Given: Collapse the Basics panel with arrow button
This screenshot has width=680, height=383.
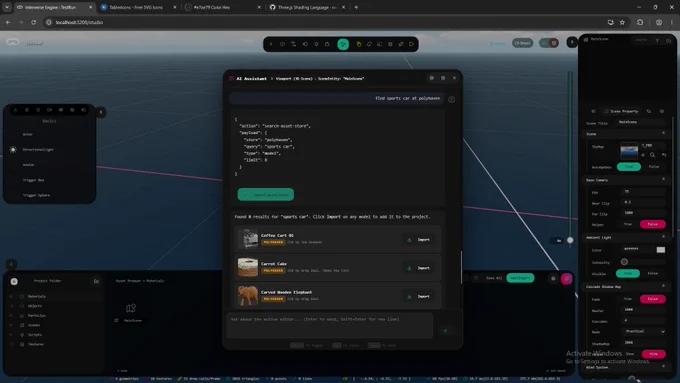Looking at the screenshot, I should click(101, 112).
